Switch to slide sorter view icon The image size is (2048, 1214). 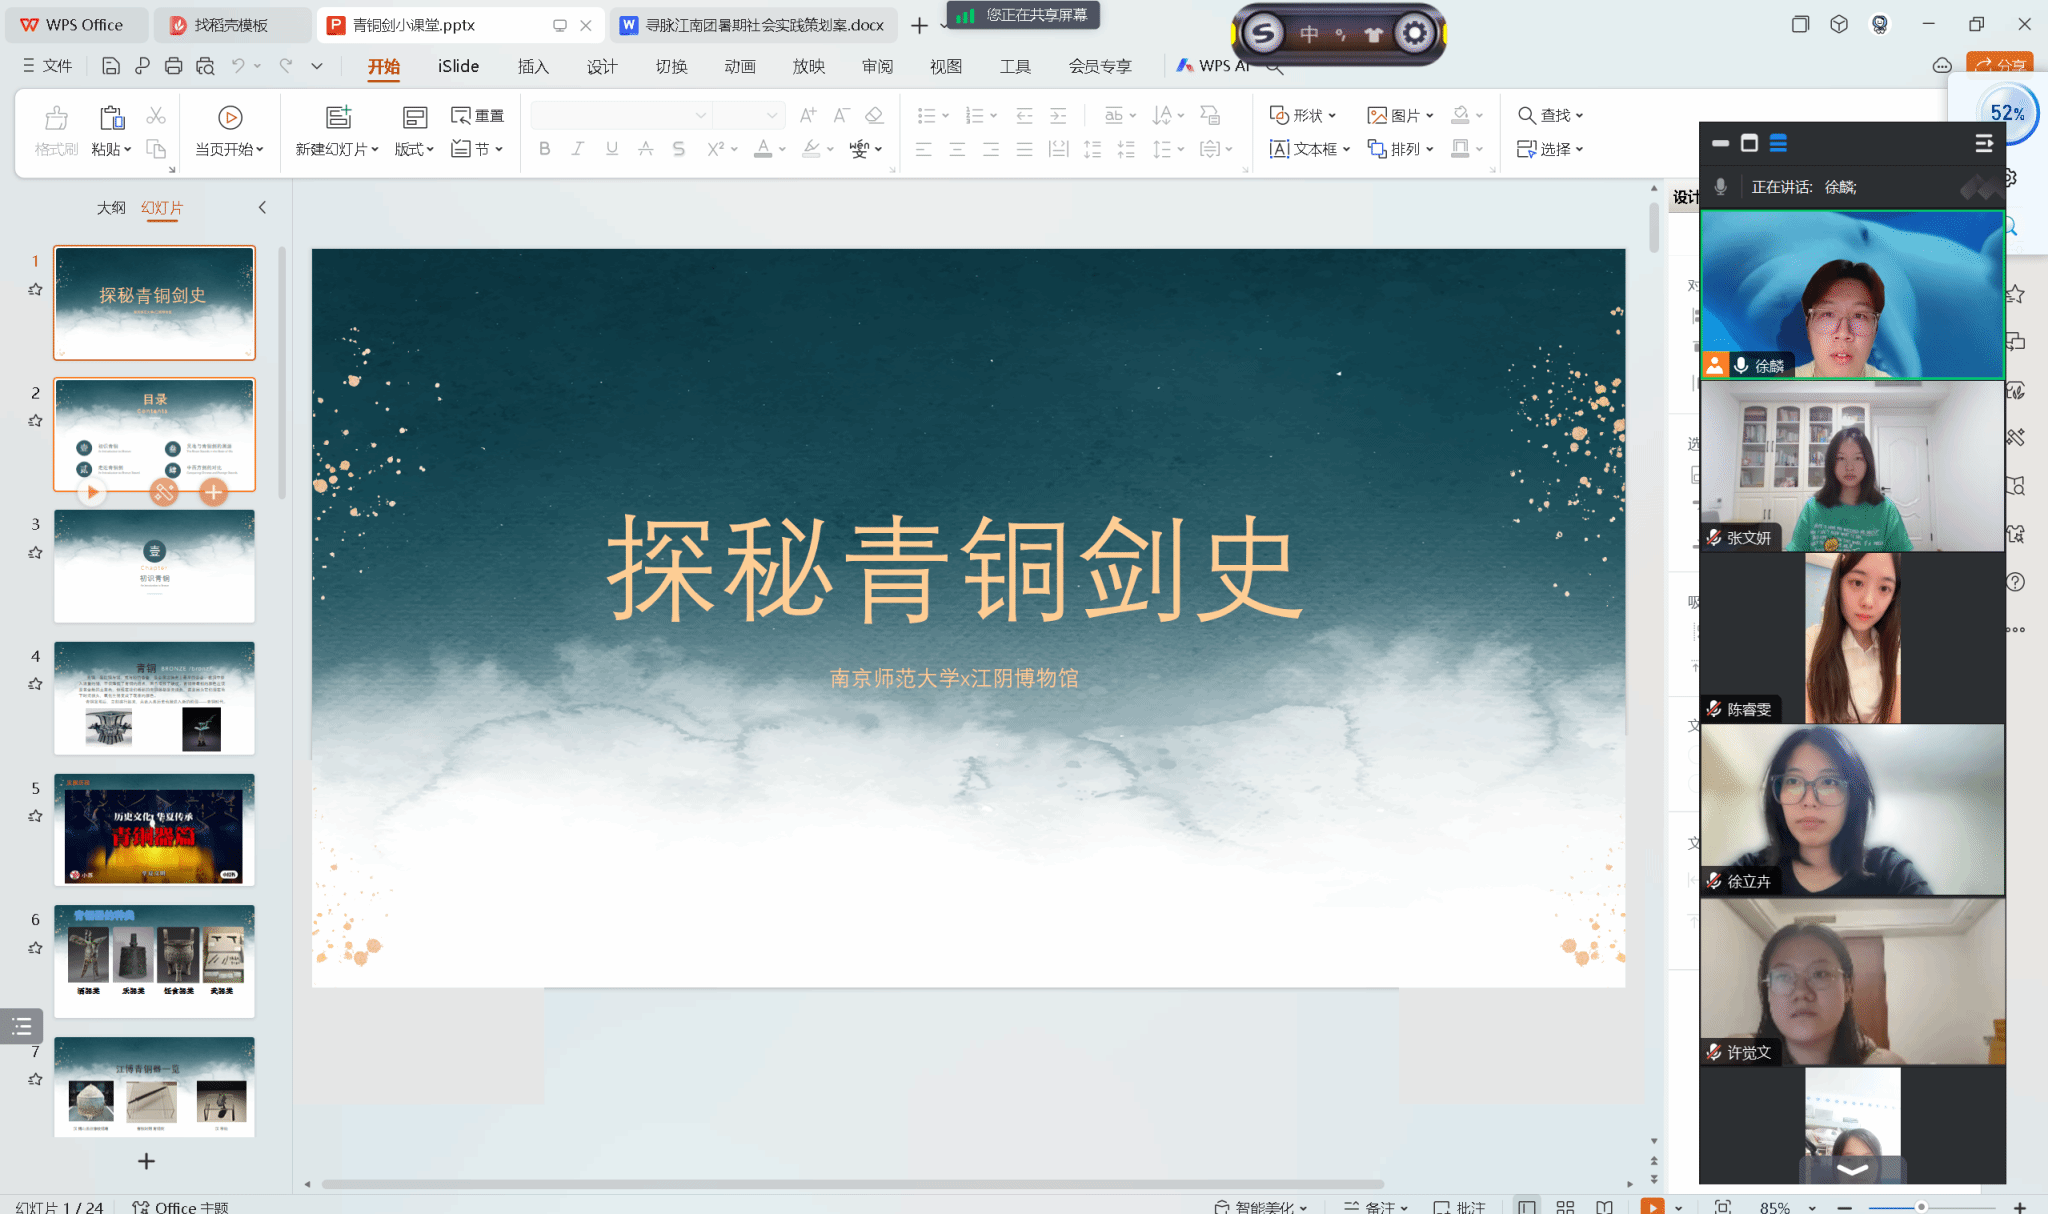tap(1565, 1207)
